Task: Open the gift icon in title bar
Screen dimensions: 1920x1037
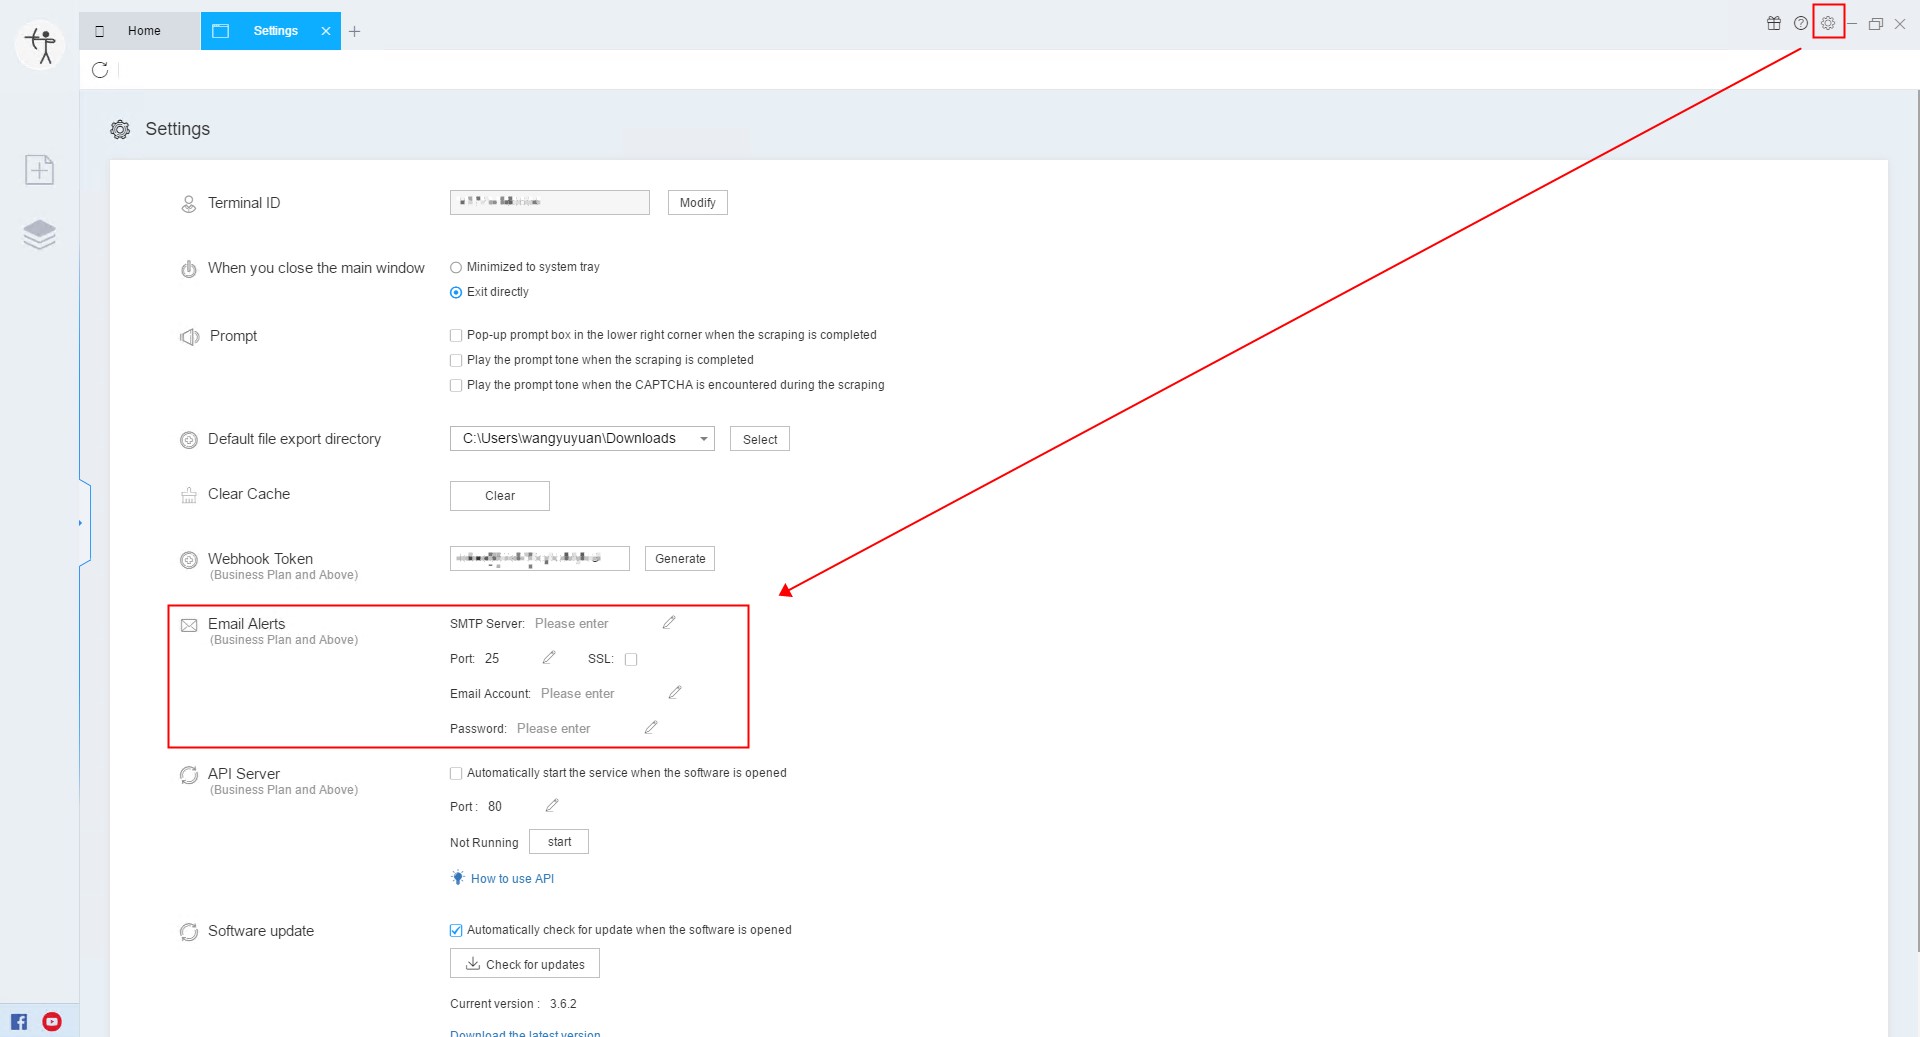Action: (1774, 23)
